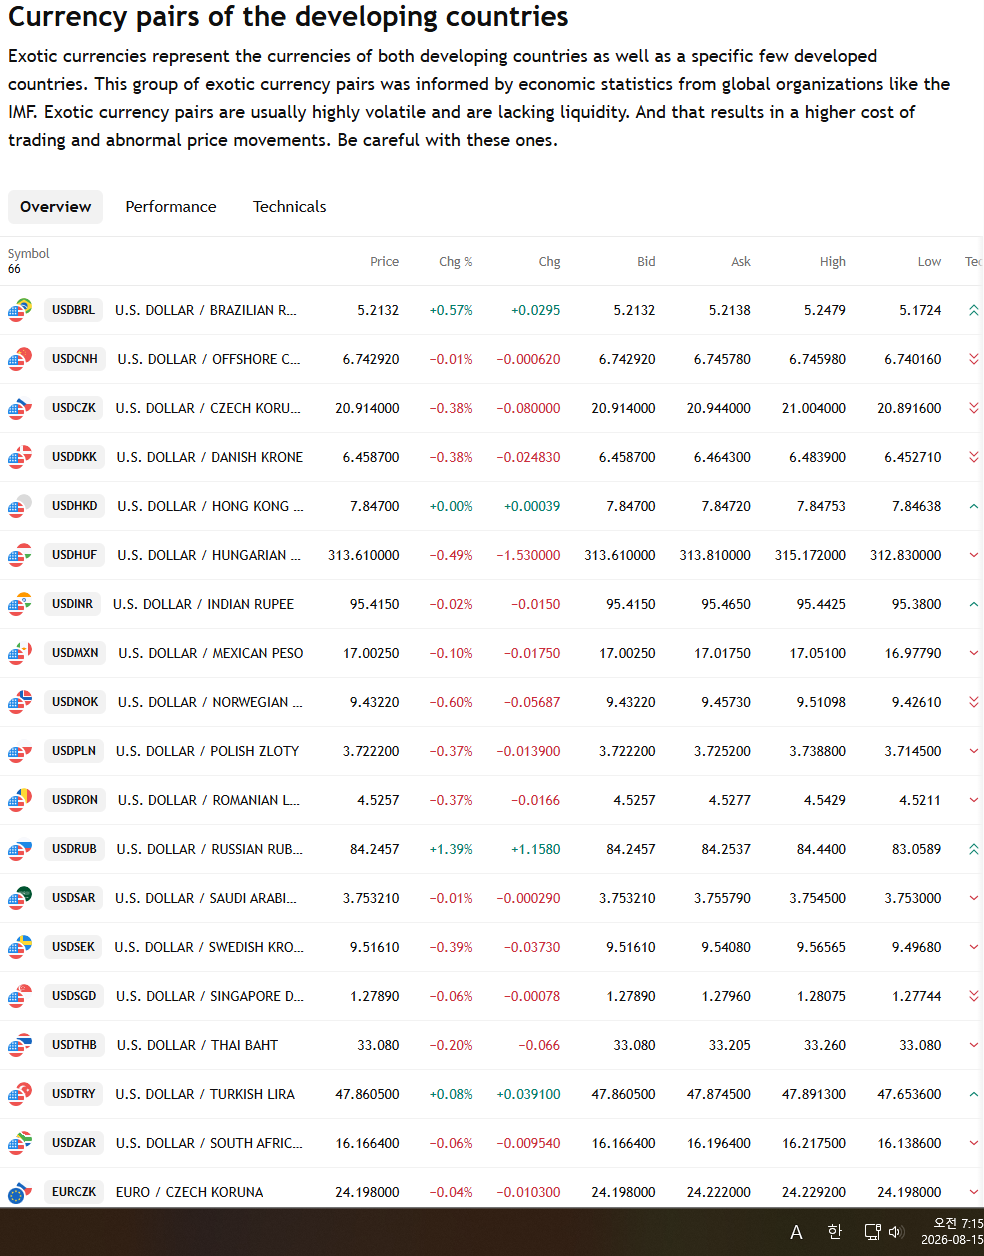984x1256 pixels.
Task: Click the USDNOK currency pair flag icon
Action: point(20,702)
